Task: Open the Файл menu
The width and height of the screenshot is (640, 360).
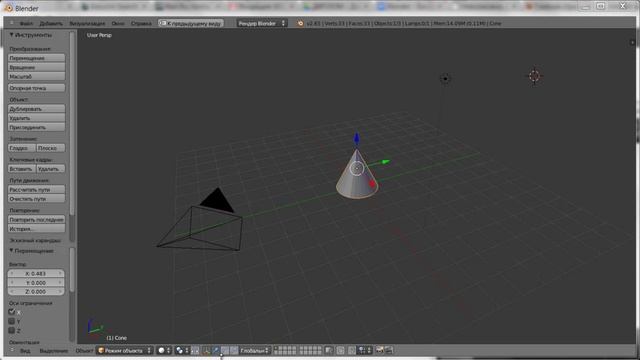Action: click(26, 23)
